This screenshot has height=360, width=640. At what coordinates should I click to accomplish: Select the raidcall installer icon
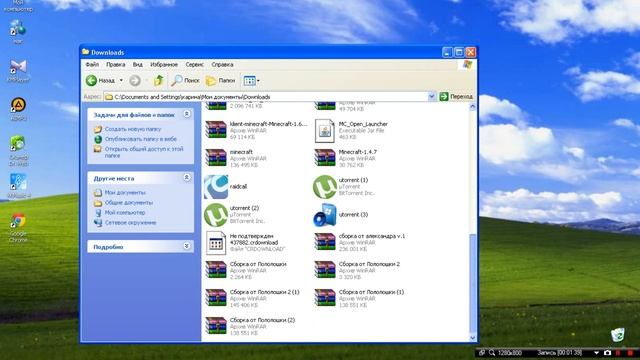pyautogui.click(x=216, y=187)
